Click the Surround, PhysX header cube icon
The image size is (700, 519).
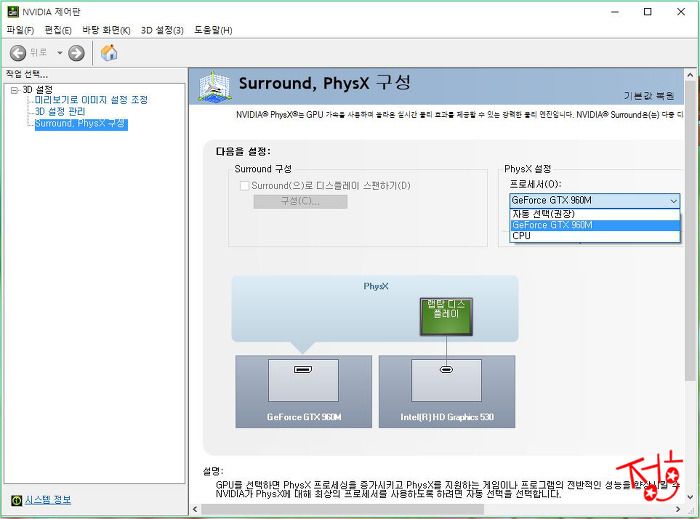point(215,86)
